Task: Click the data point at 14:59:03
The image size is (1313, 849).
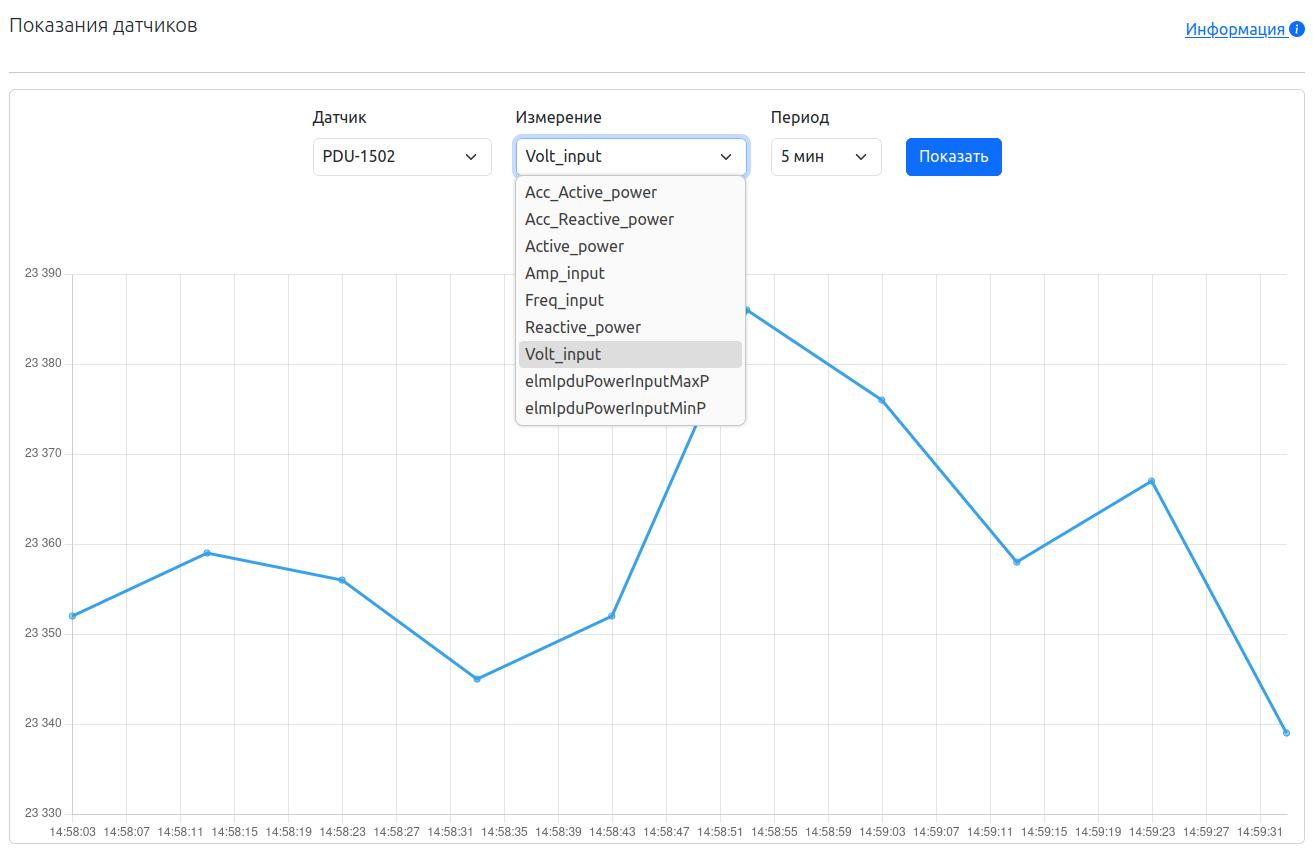Action: tap(882, 400)
